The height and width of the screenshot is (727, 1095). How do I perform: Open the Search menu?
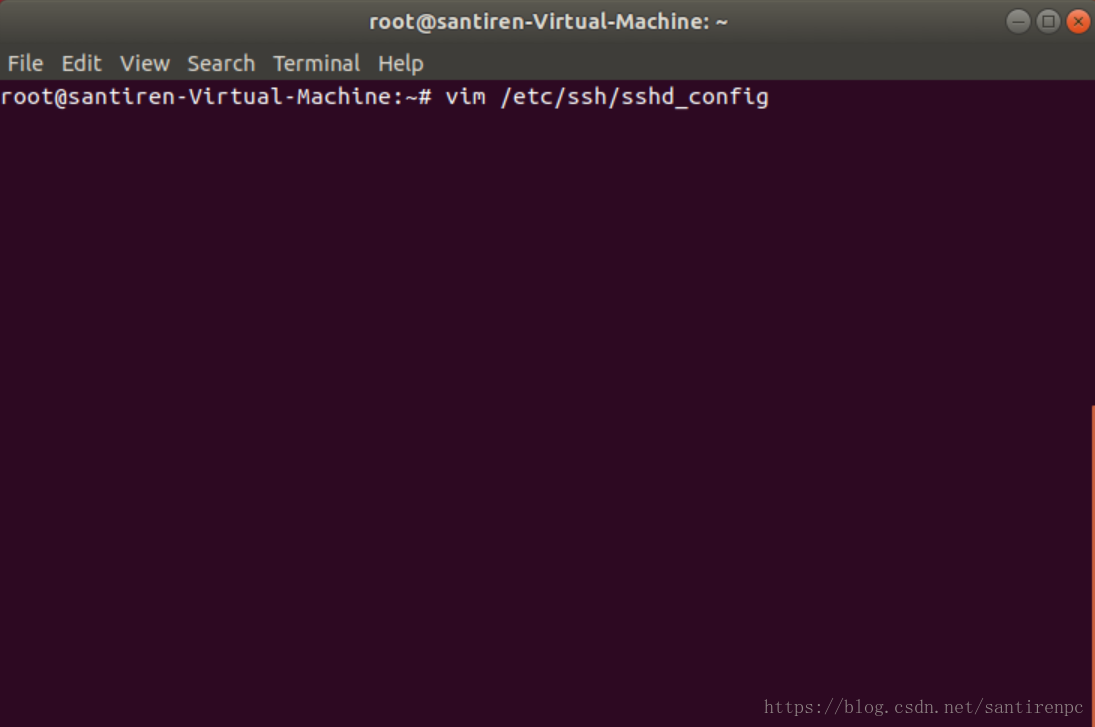220,63
